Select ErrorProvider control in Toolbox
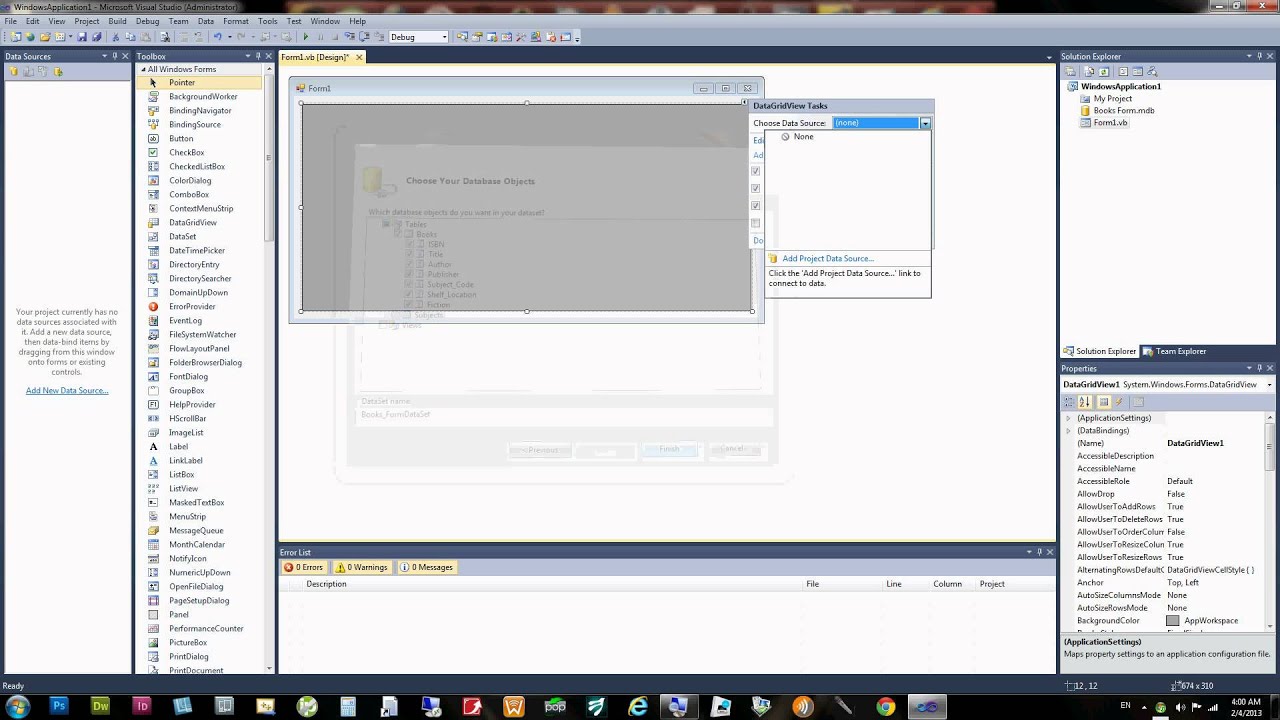Image resolution: width=1280 pixels, height=720 pixels. pos(198,307)
